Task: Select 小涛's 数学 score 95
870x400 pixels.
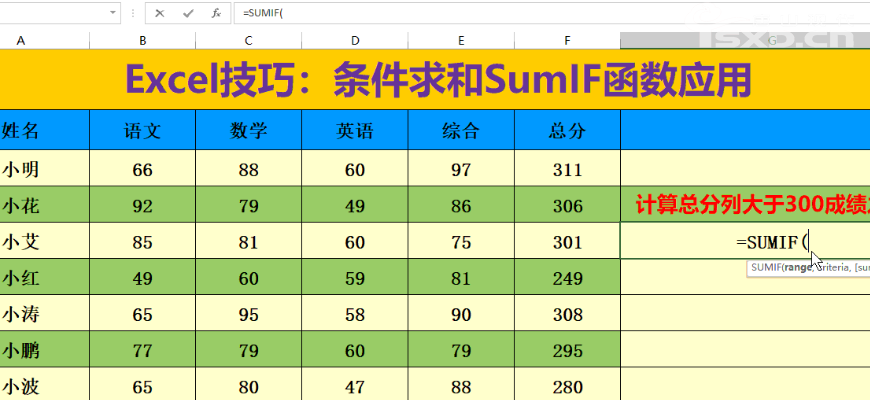Action: tap(249, 314)
